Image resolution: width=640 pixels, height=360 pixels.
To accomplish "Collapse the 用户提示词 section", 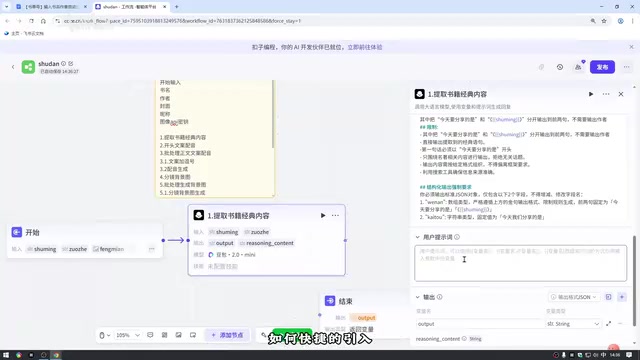I will point(418,237).
